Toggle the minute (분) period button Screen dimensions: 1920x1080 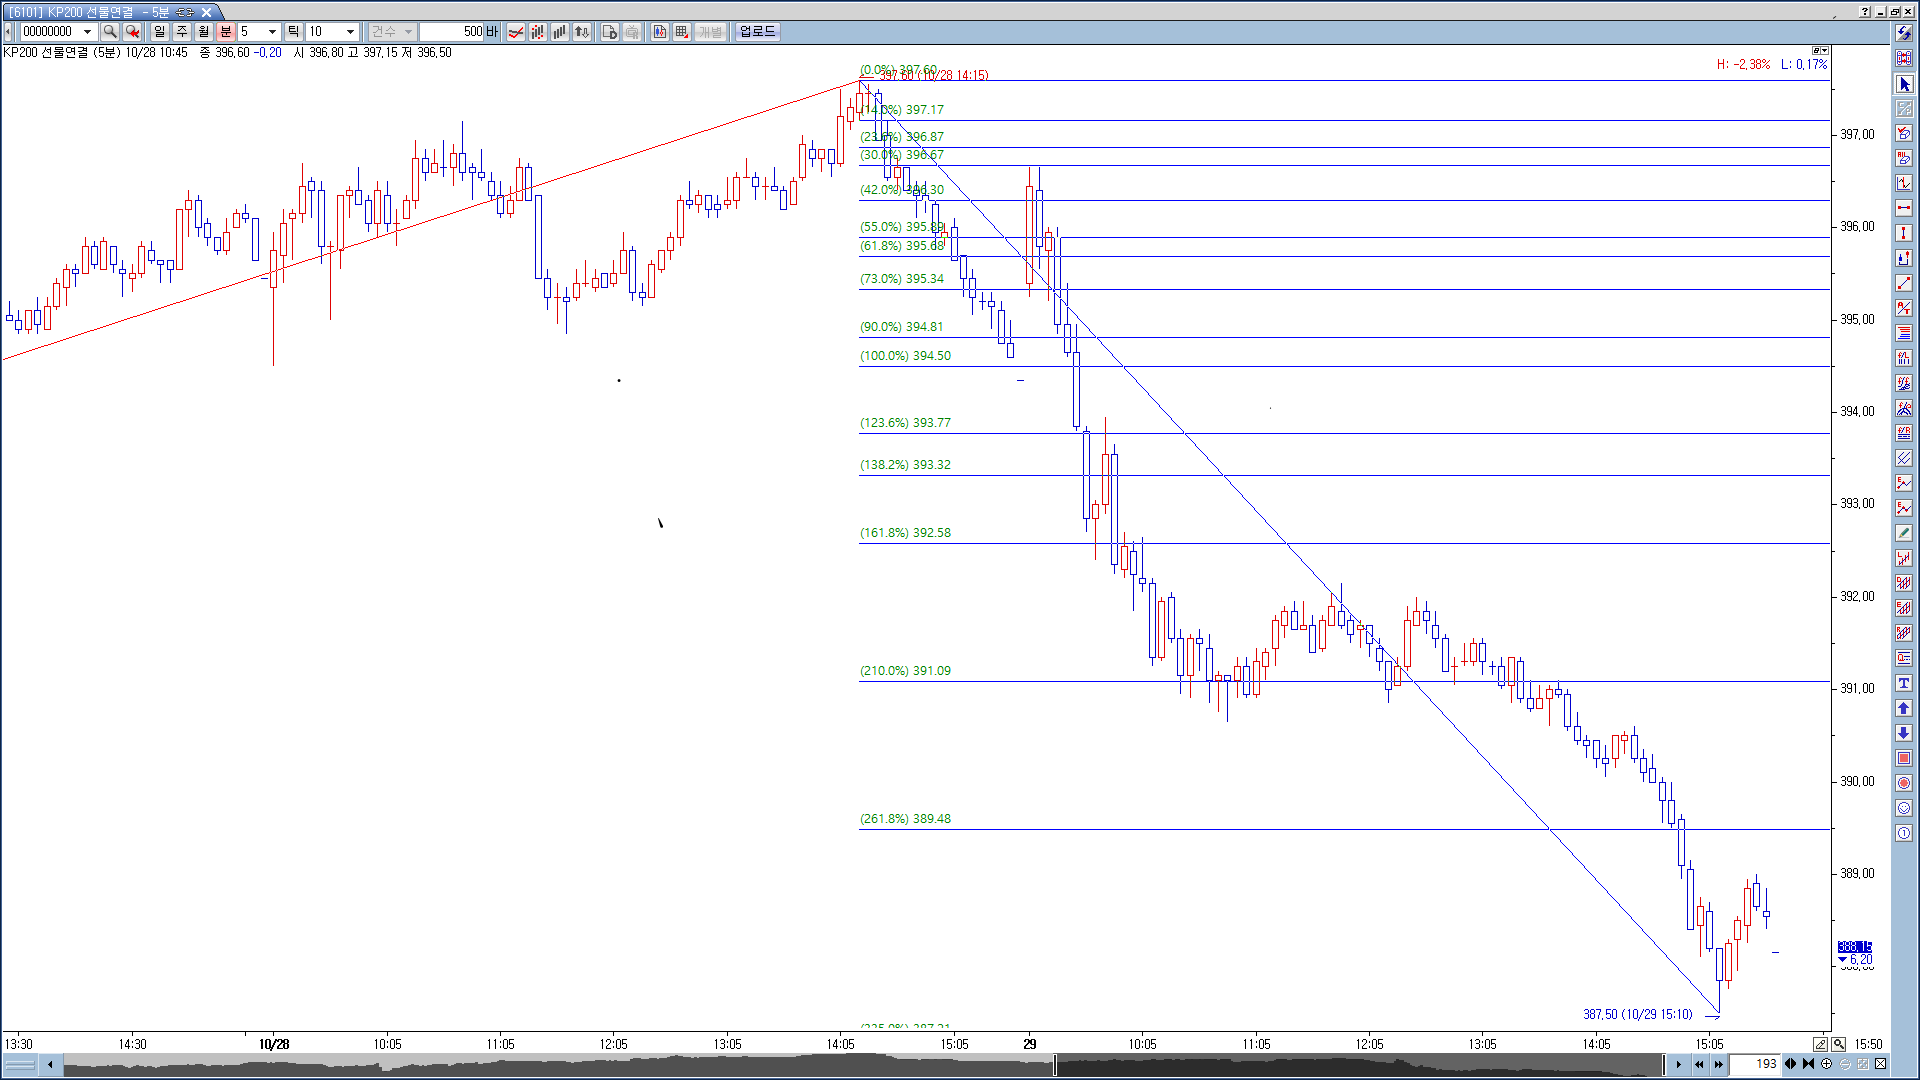(x=226, y=32)
